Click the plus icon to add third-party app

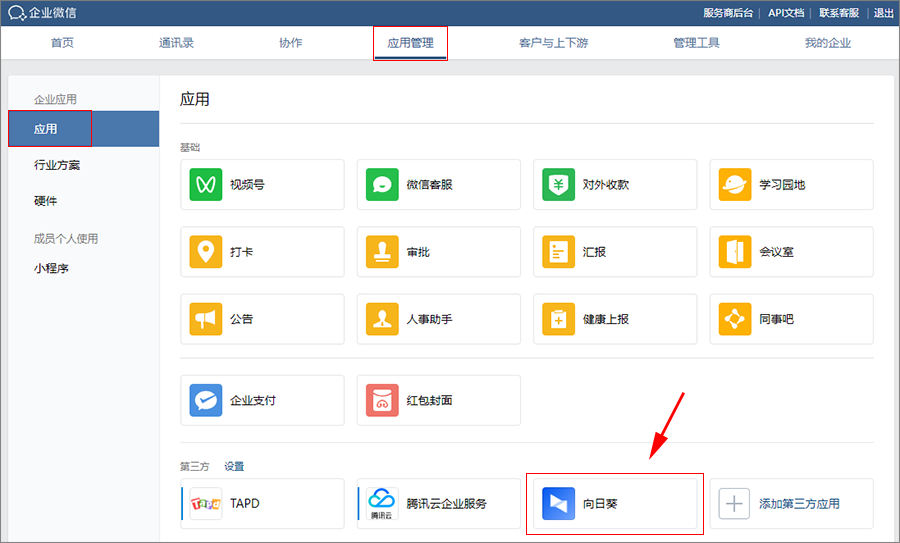coord(735,503)
